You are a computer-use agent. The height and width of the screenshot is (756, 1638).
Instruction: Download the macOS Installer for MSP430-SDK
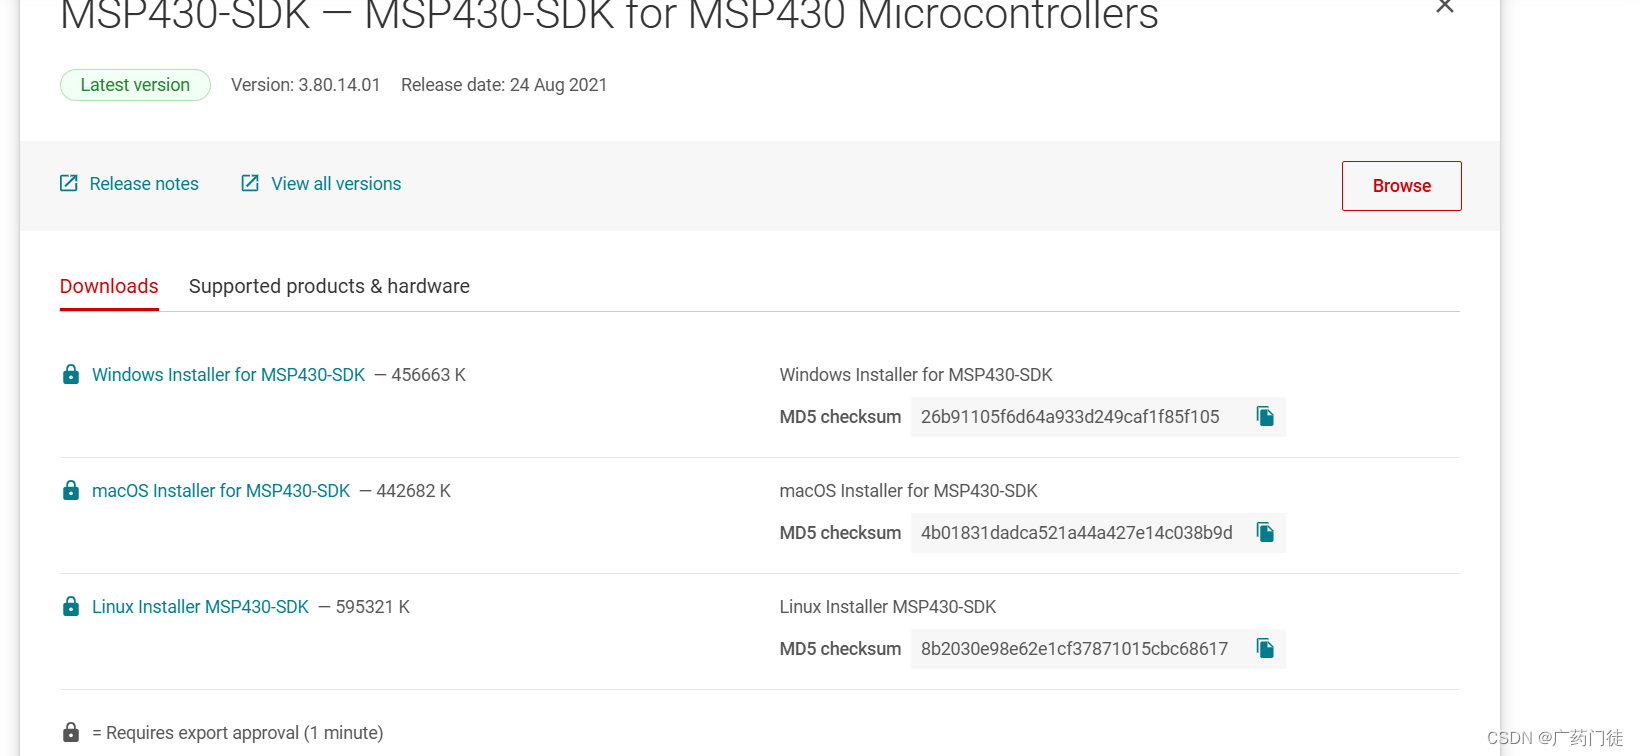click(220, 490)
